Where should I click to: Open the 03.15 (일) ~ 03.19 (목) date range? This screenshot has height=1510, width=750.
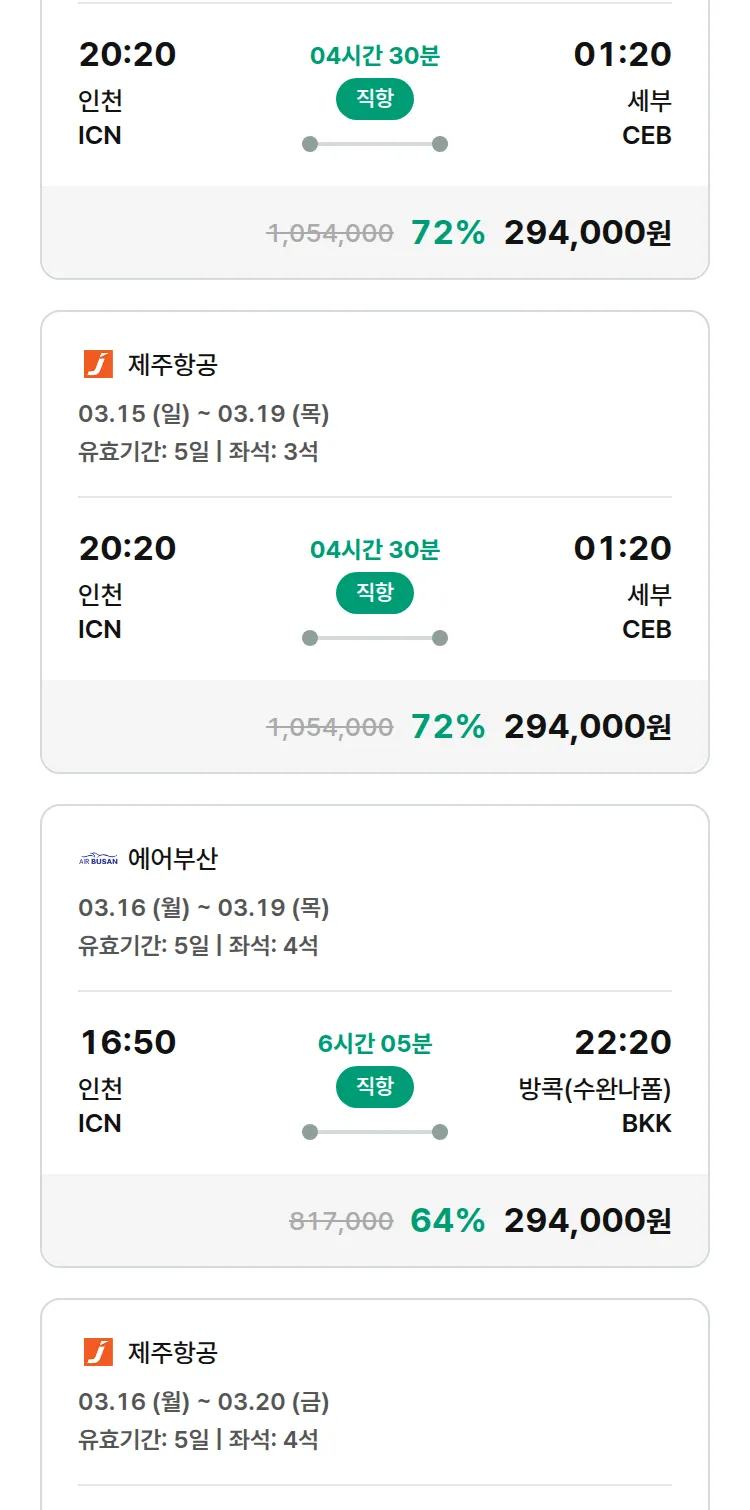[x=204, y=414]
